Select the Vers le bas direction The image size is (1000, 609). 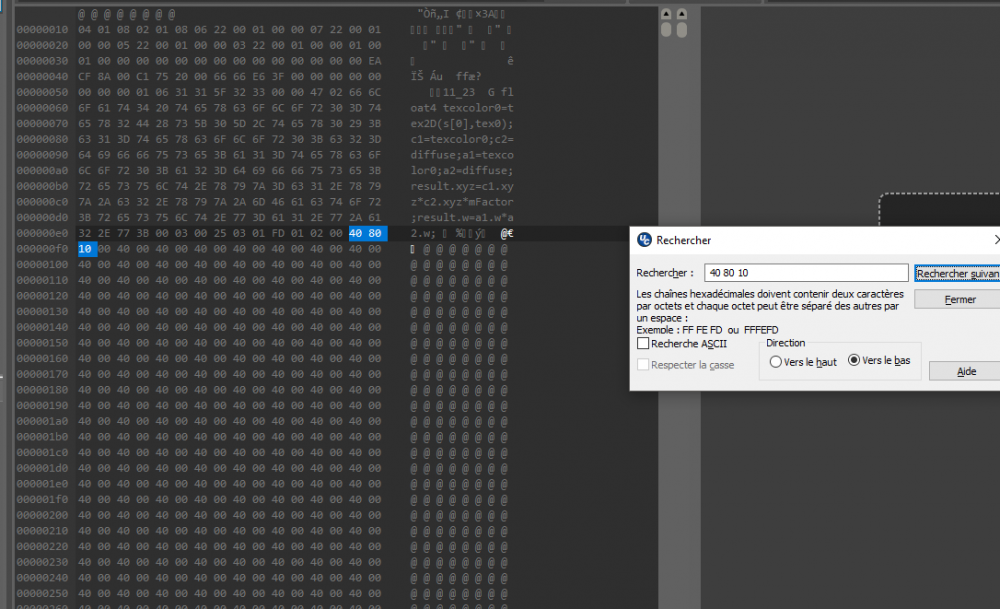[854, 361]
